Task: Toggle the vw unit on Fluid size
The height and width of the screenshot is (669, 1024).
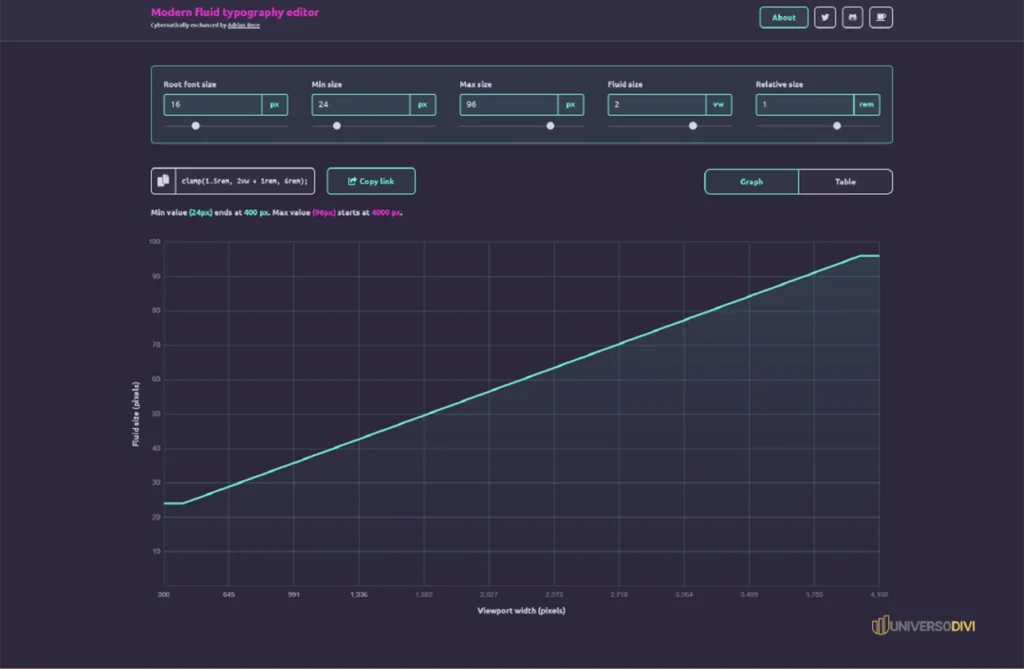Action: 718,105
